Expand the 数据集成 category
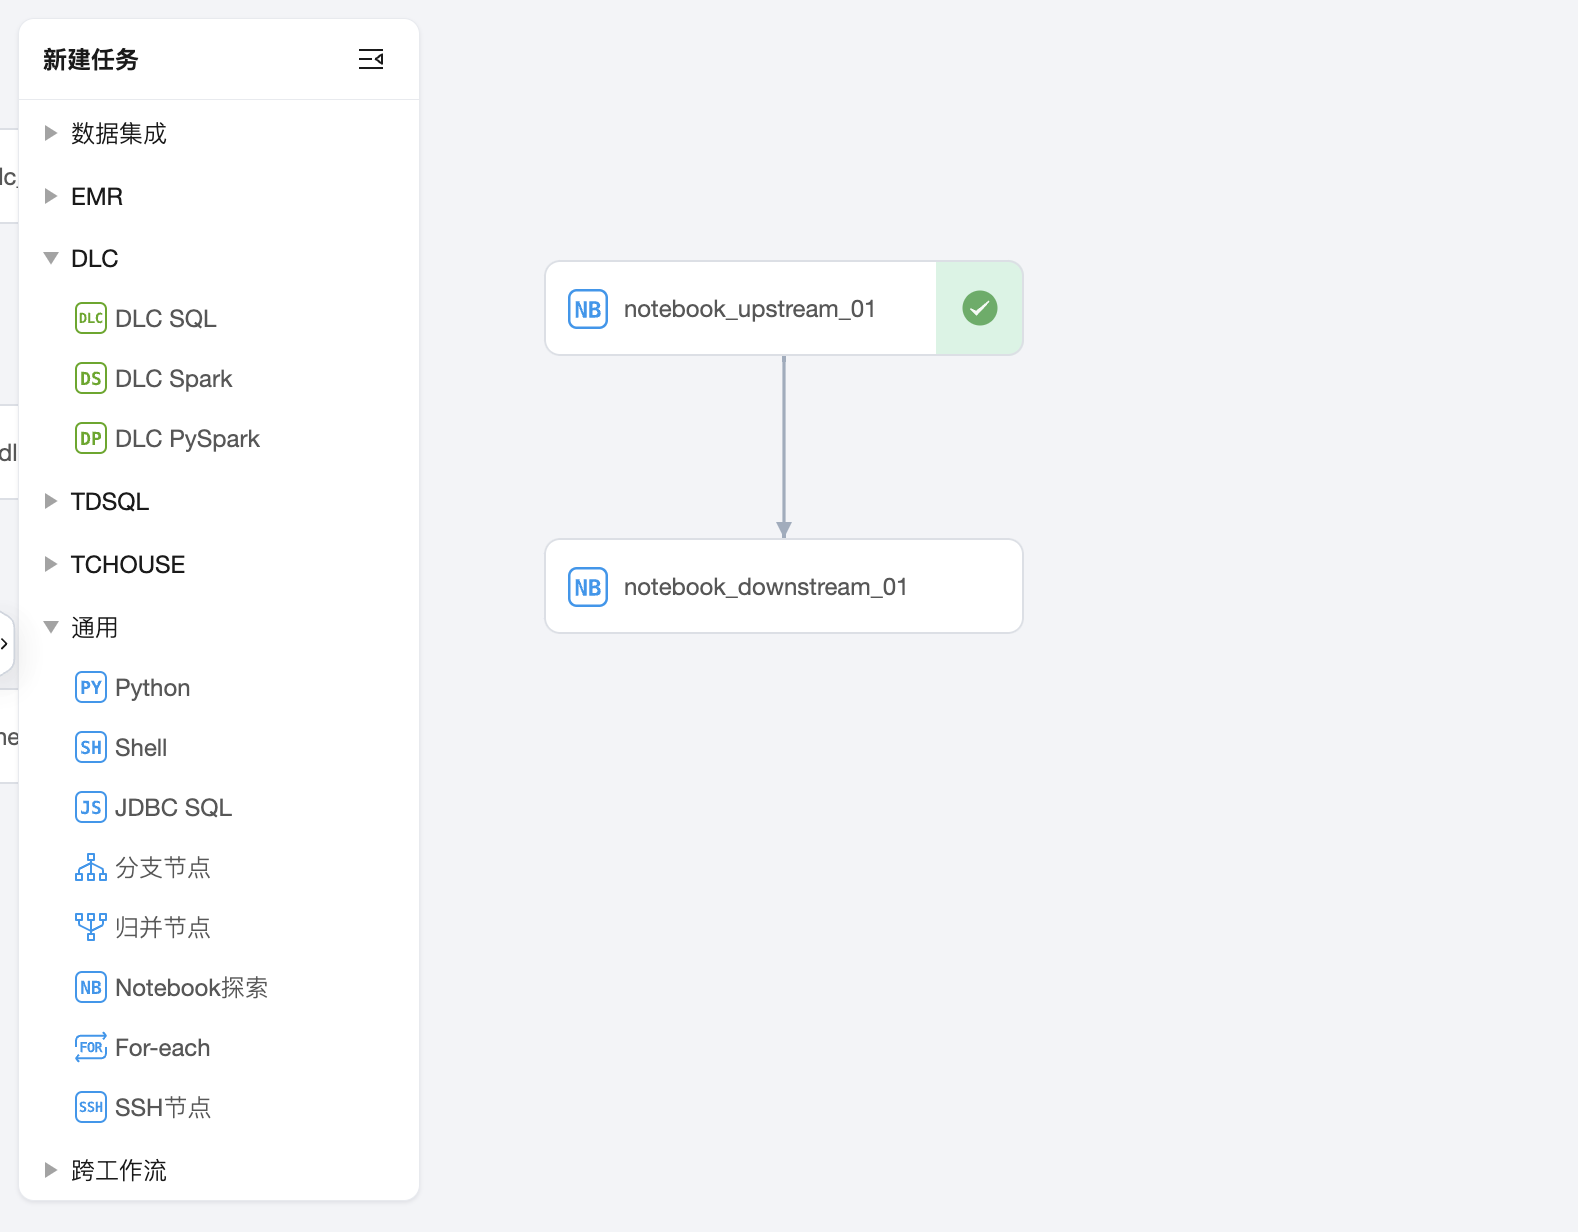1578x1232 pixels. click(51, 133)
